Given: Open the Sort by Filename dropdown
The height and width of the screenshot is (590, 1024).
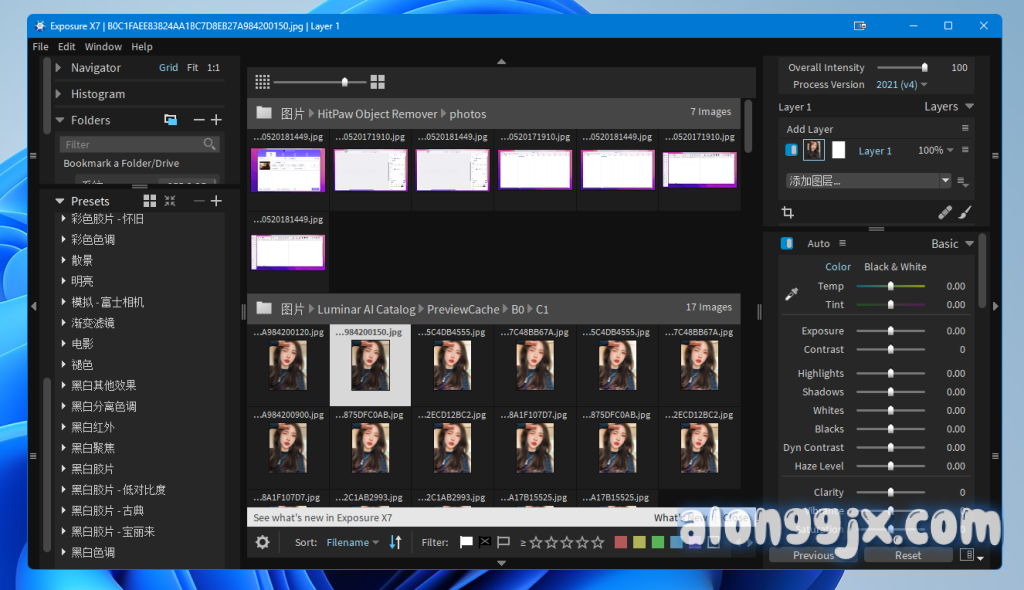Looking at the screenshot, I should point(352,542).
